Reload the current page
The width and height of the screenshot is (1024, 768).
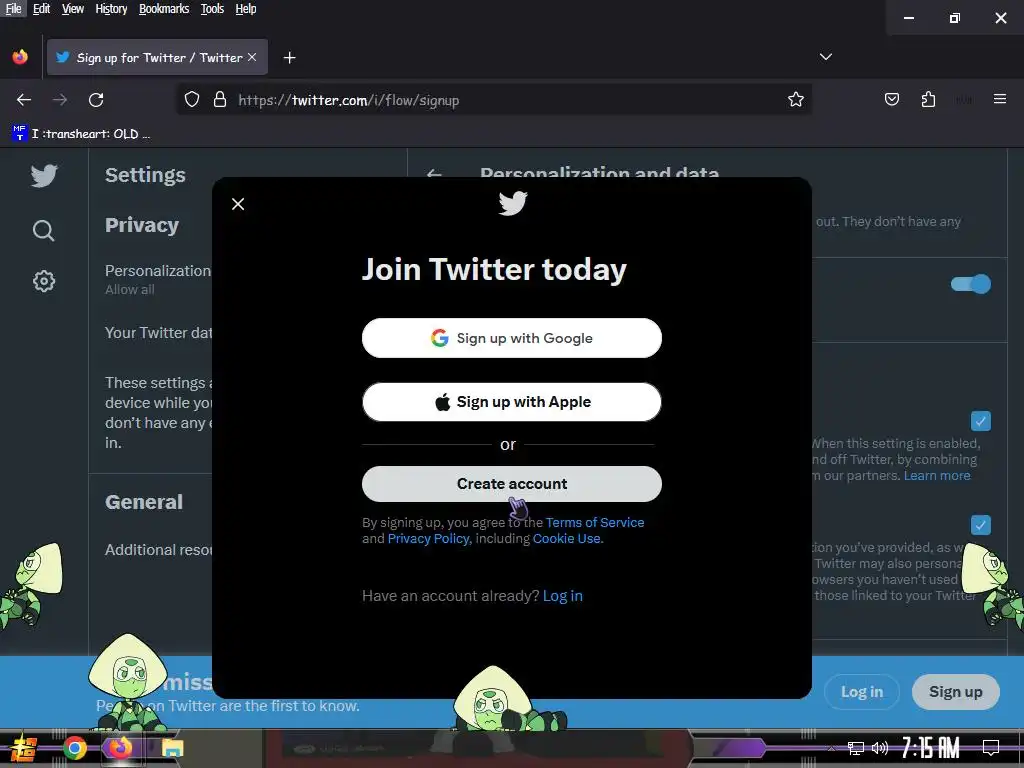[x=96, y=99]
